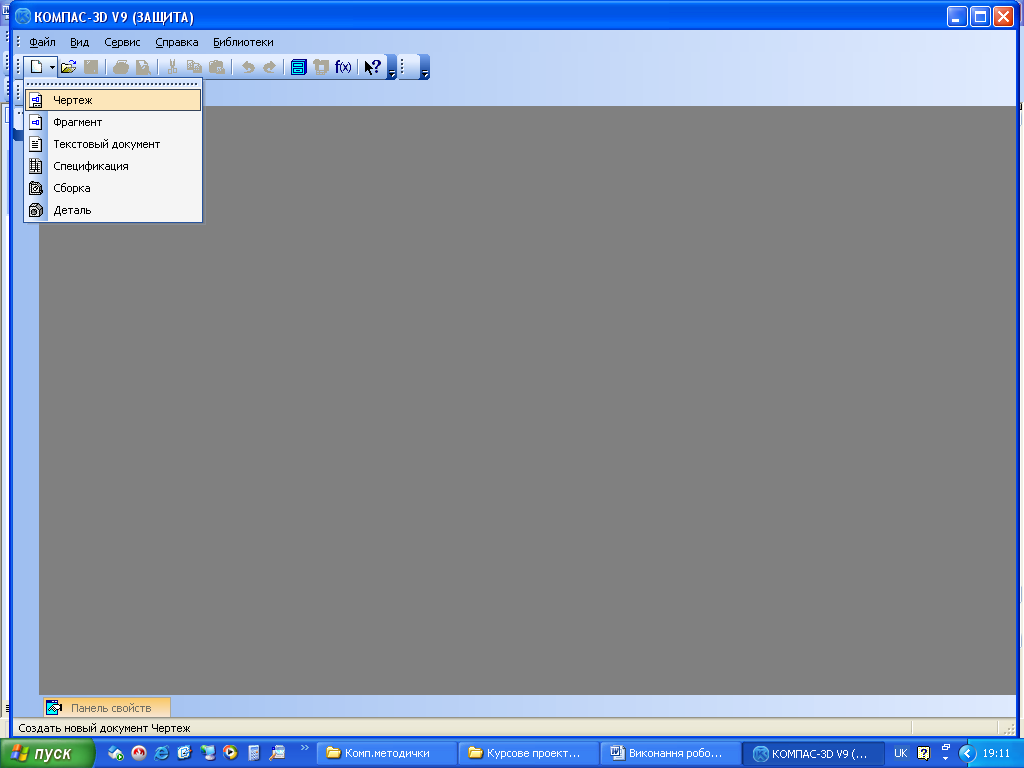Click the Сборка assembly icon
This screenshot has width=1024, height=768.
point(37,188)
